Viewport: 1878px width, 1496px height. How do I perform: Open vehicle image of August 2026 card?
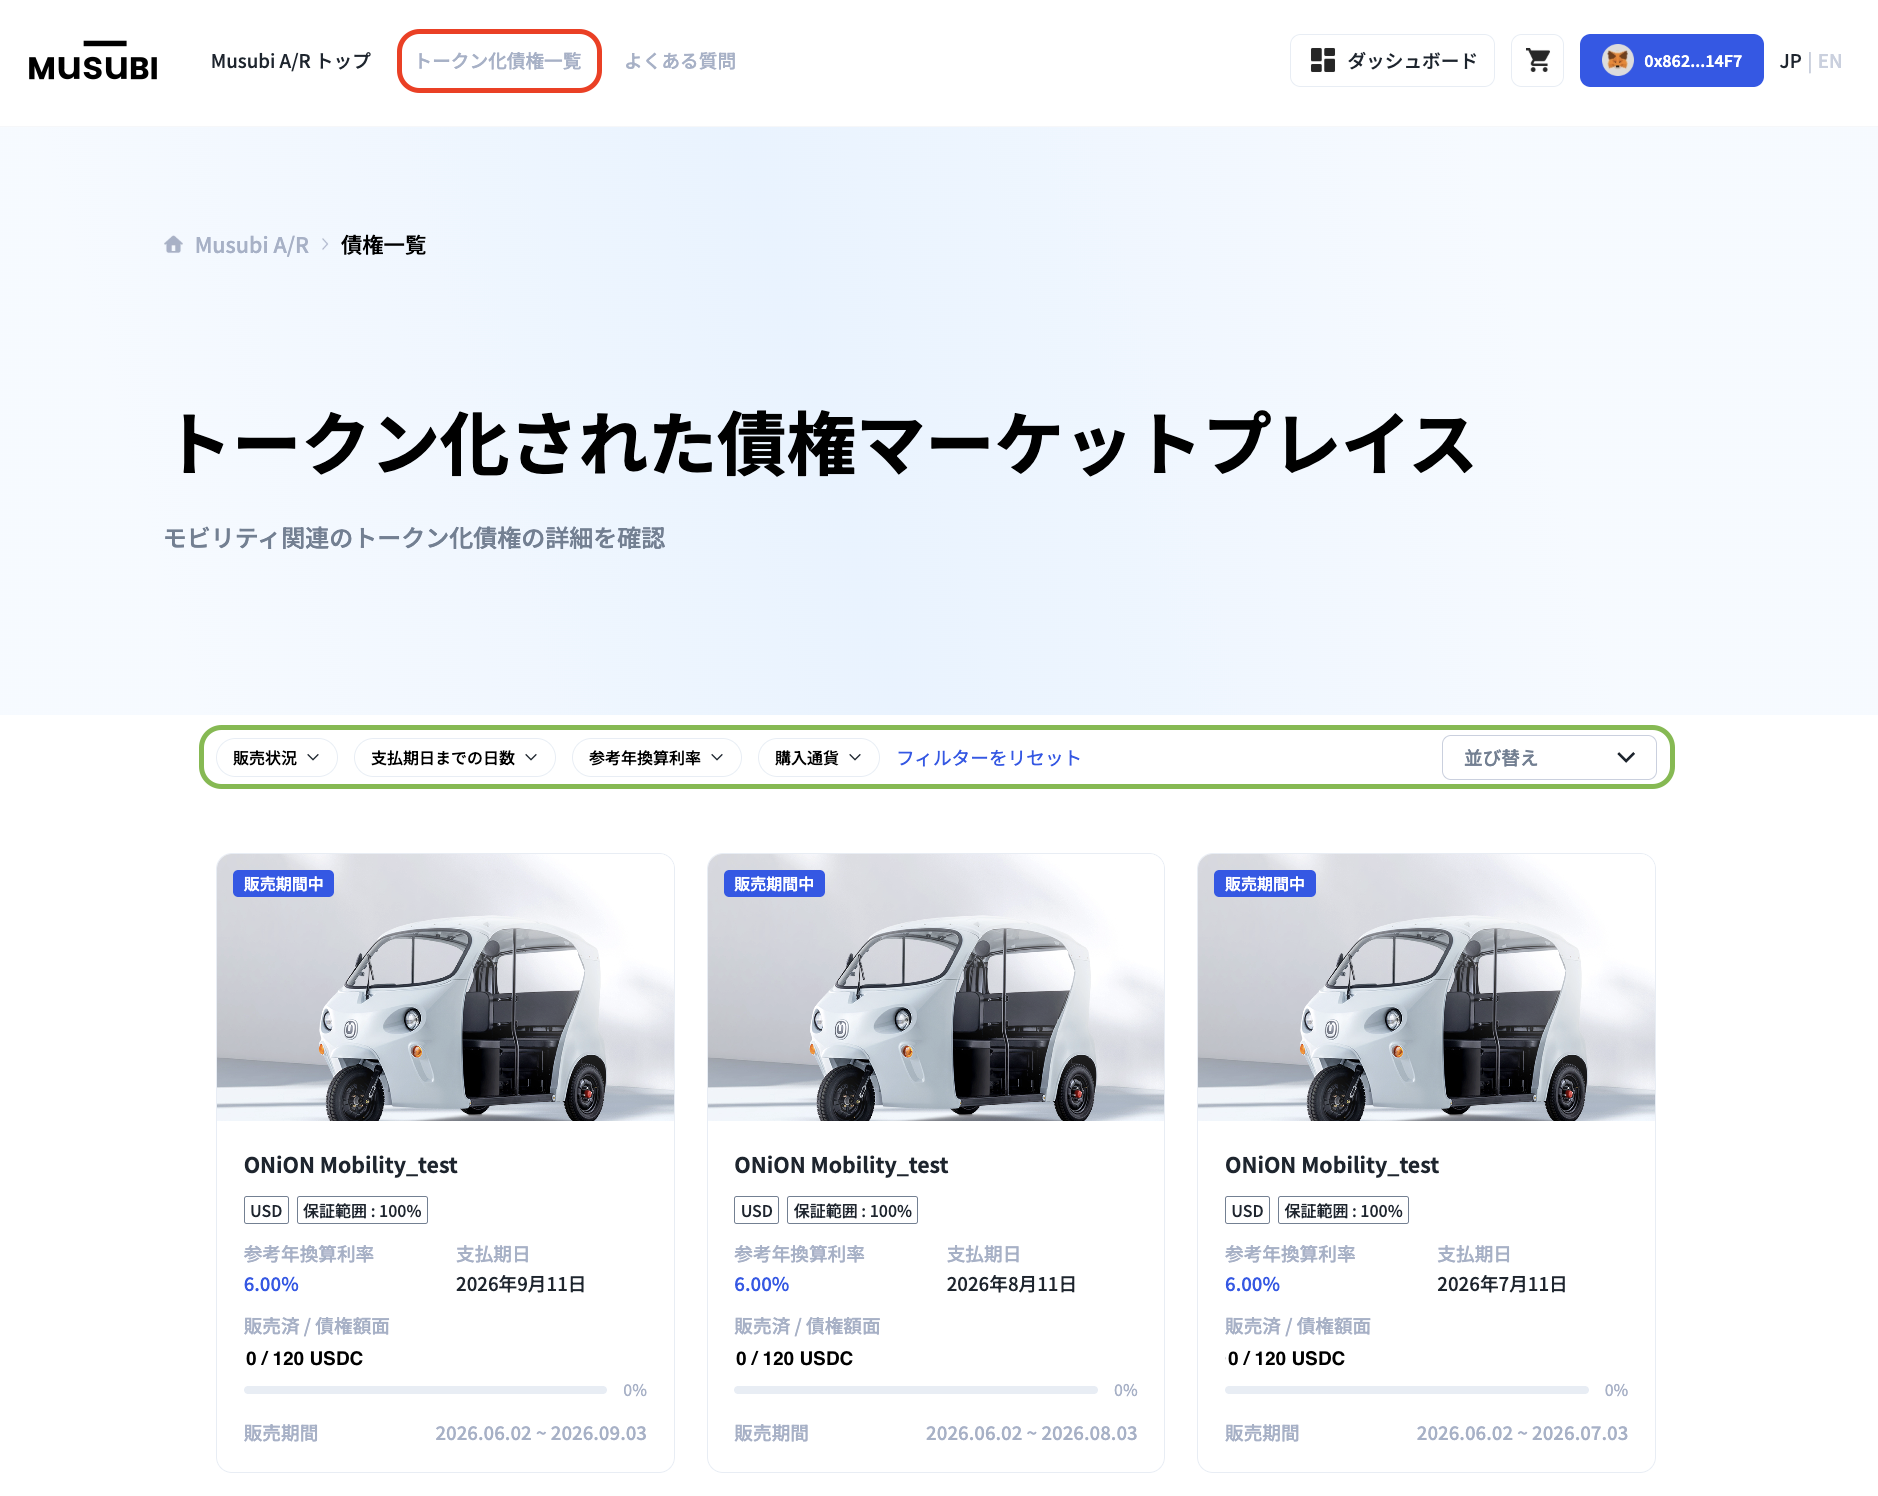pyautogui.click(x=936, y=987)
